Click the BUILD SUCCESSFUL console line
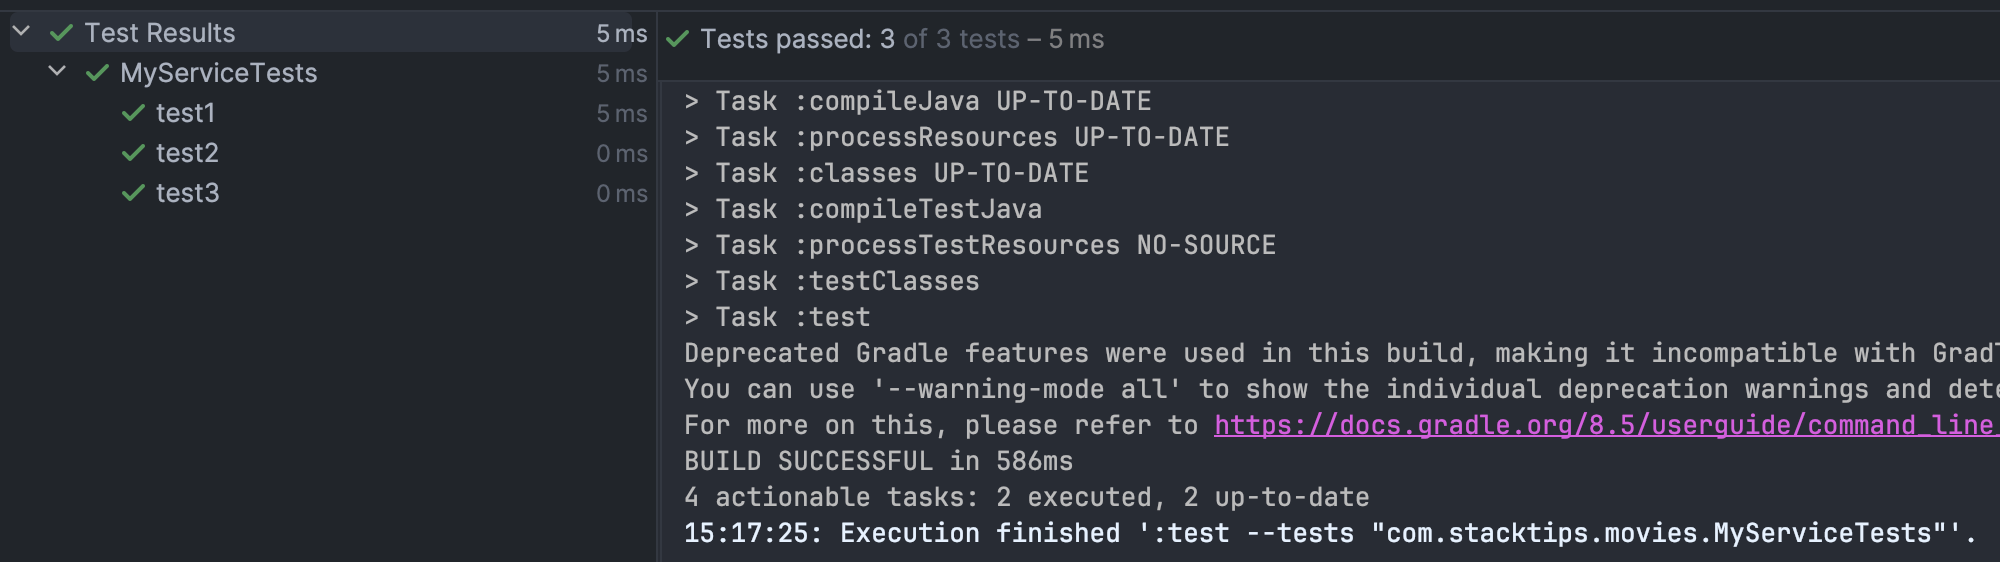Viewport: 2000px width, 562px height. click(878, 461)
